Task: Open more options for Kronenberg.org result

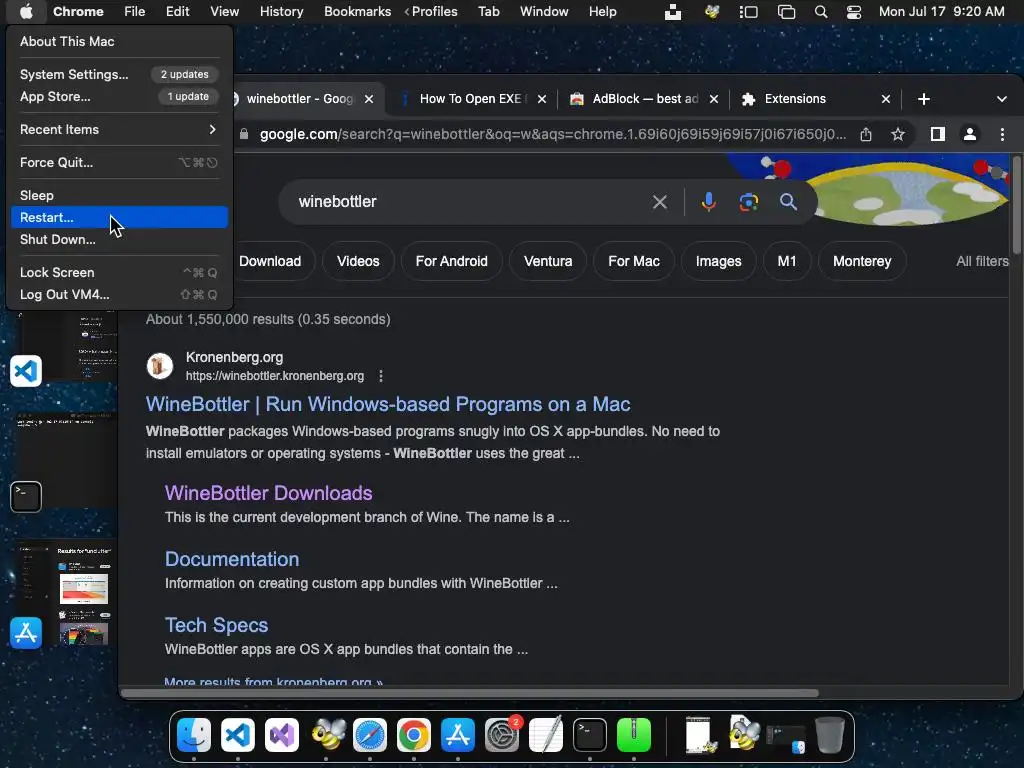Action: tap(381, 376)
